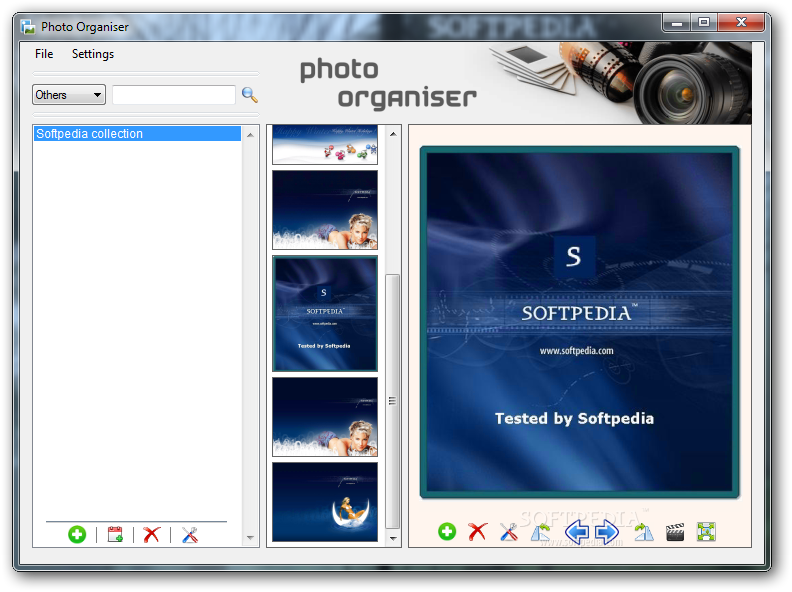Viewport: 792px width, 592px height.
Task: Rotate the photo left
Action: 540,532
